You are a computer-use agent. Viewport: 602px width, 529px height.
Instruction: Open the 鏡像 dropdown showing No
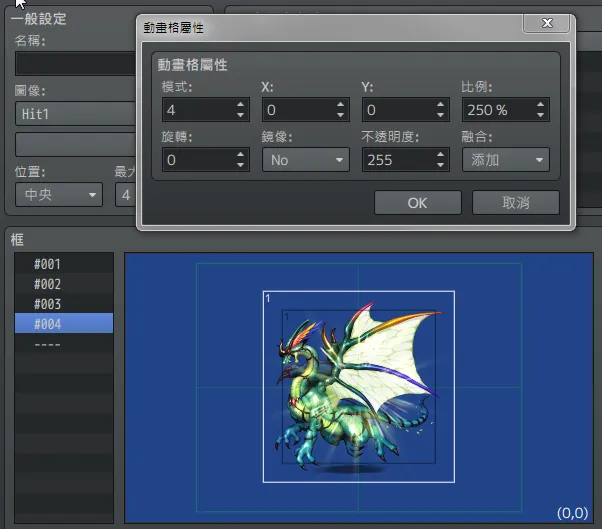(x=305, y=160)
